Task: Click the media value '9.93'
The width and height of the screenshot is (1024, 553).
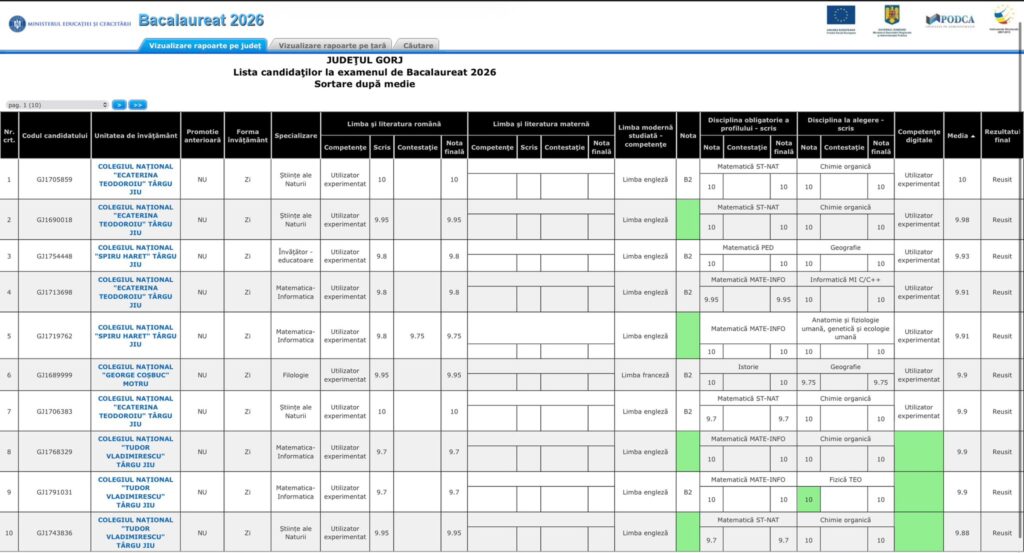Action: tap(962, 256)
